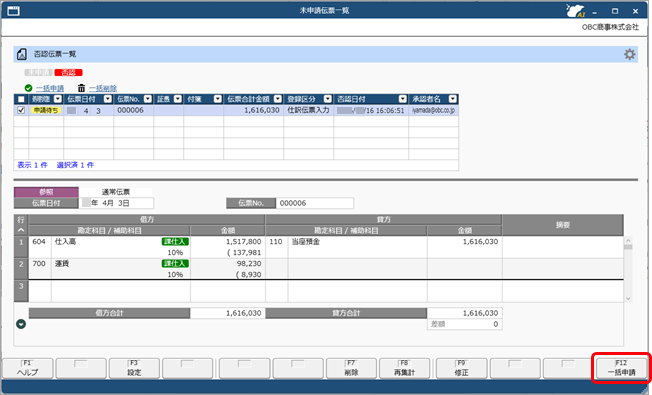This screenshot has width=652, height=395.
Task: Open the 否認日付 column filter dropdown
Action: click(402, 99)
